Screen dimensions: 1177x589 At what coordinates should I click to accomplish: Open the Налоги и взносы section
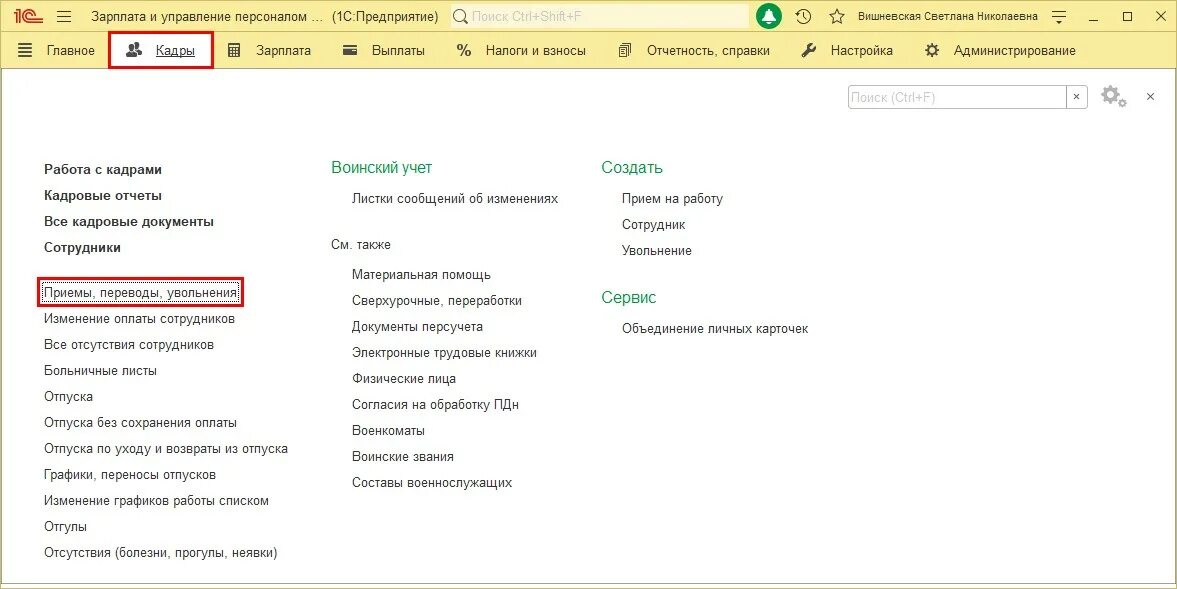coord(535,50)
